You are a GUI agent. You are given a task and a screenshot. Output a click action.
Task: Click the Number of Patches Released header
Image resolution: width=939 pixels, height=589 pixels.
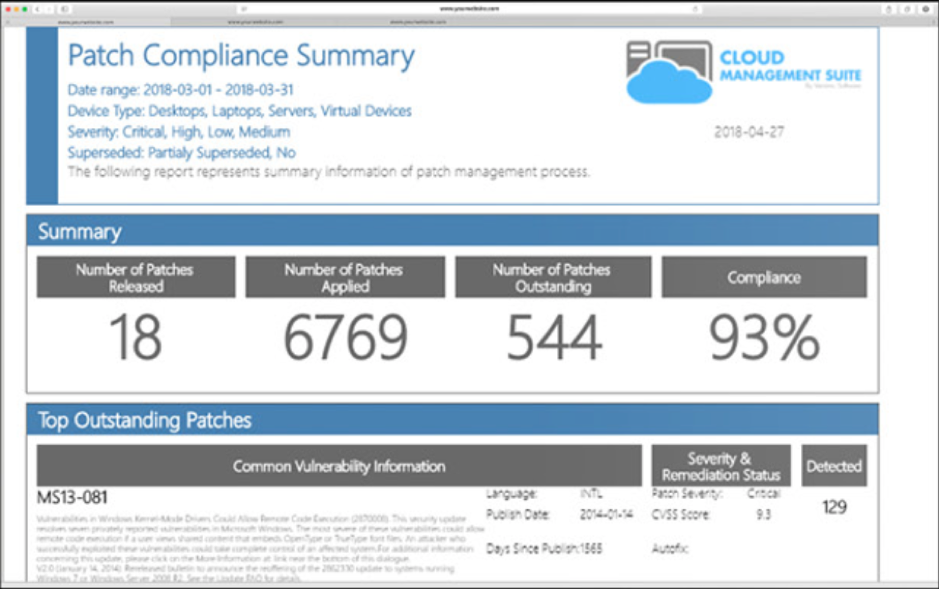[136, 277]
